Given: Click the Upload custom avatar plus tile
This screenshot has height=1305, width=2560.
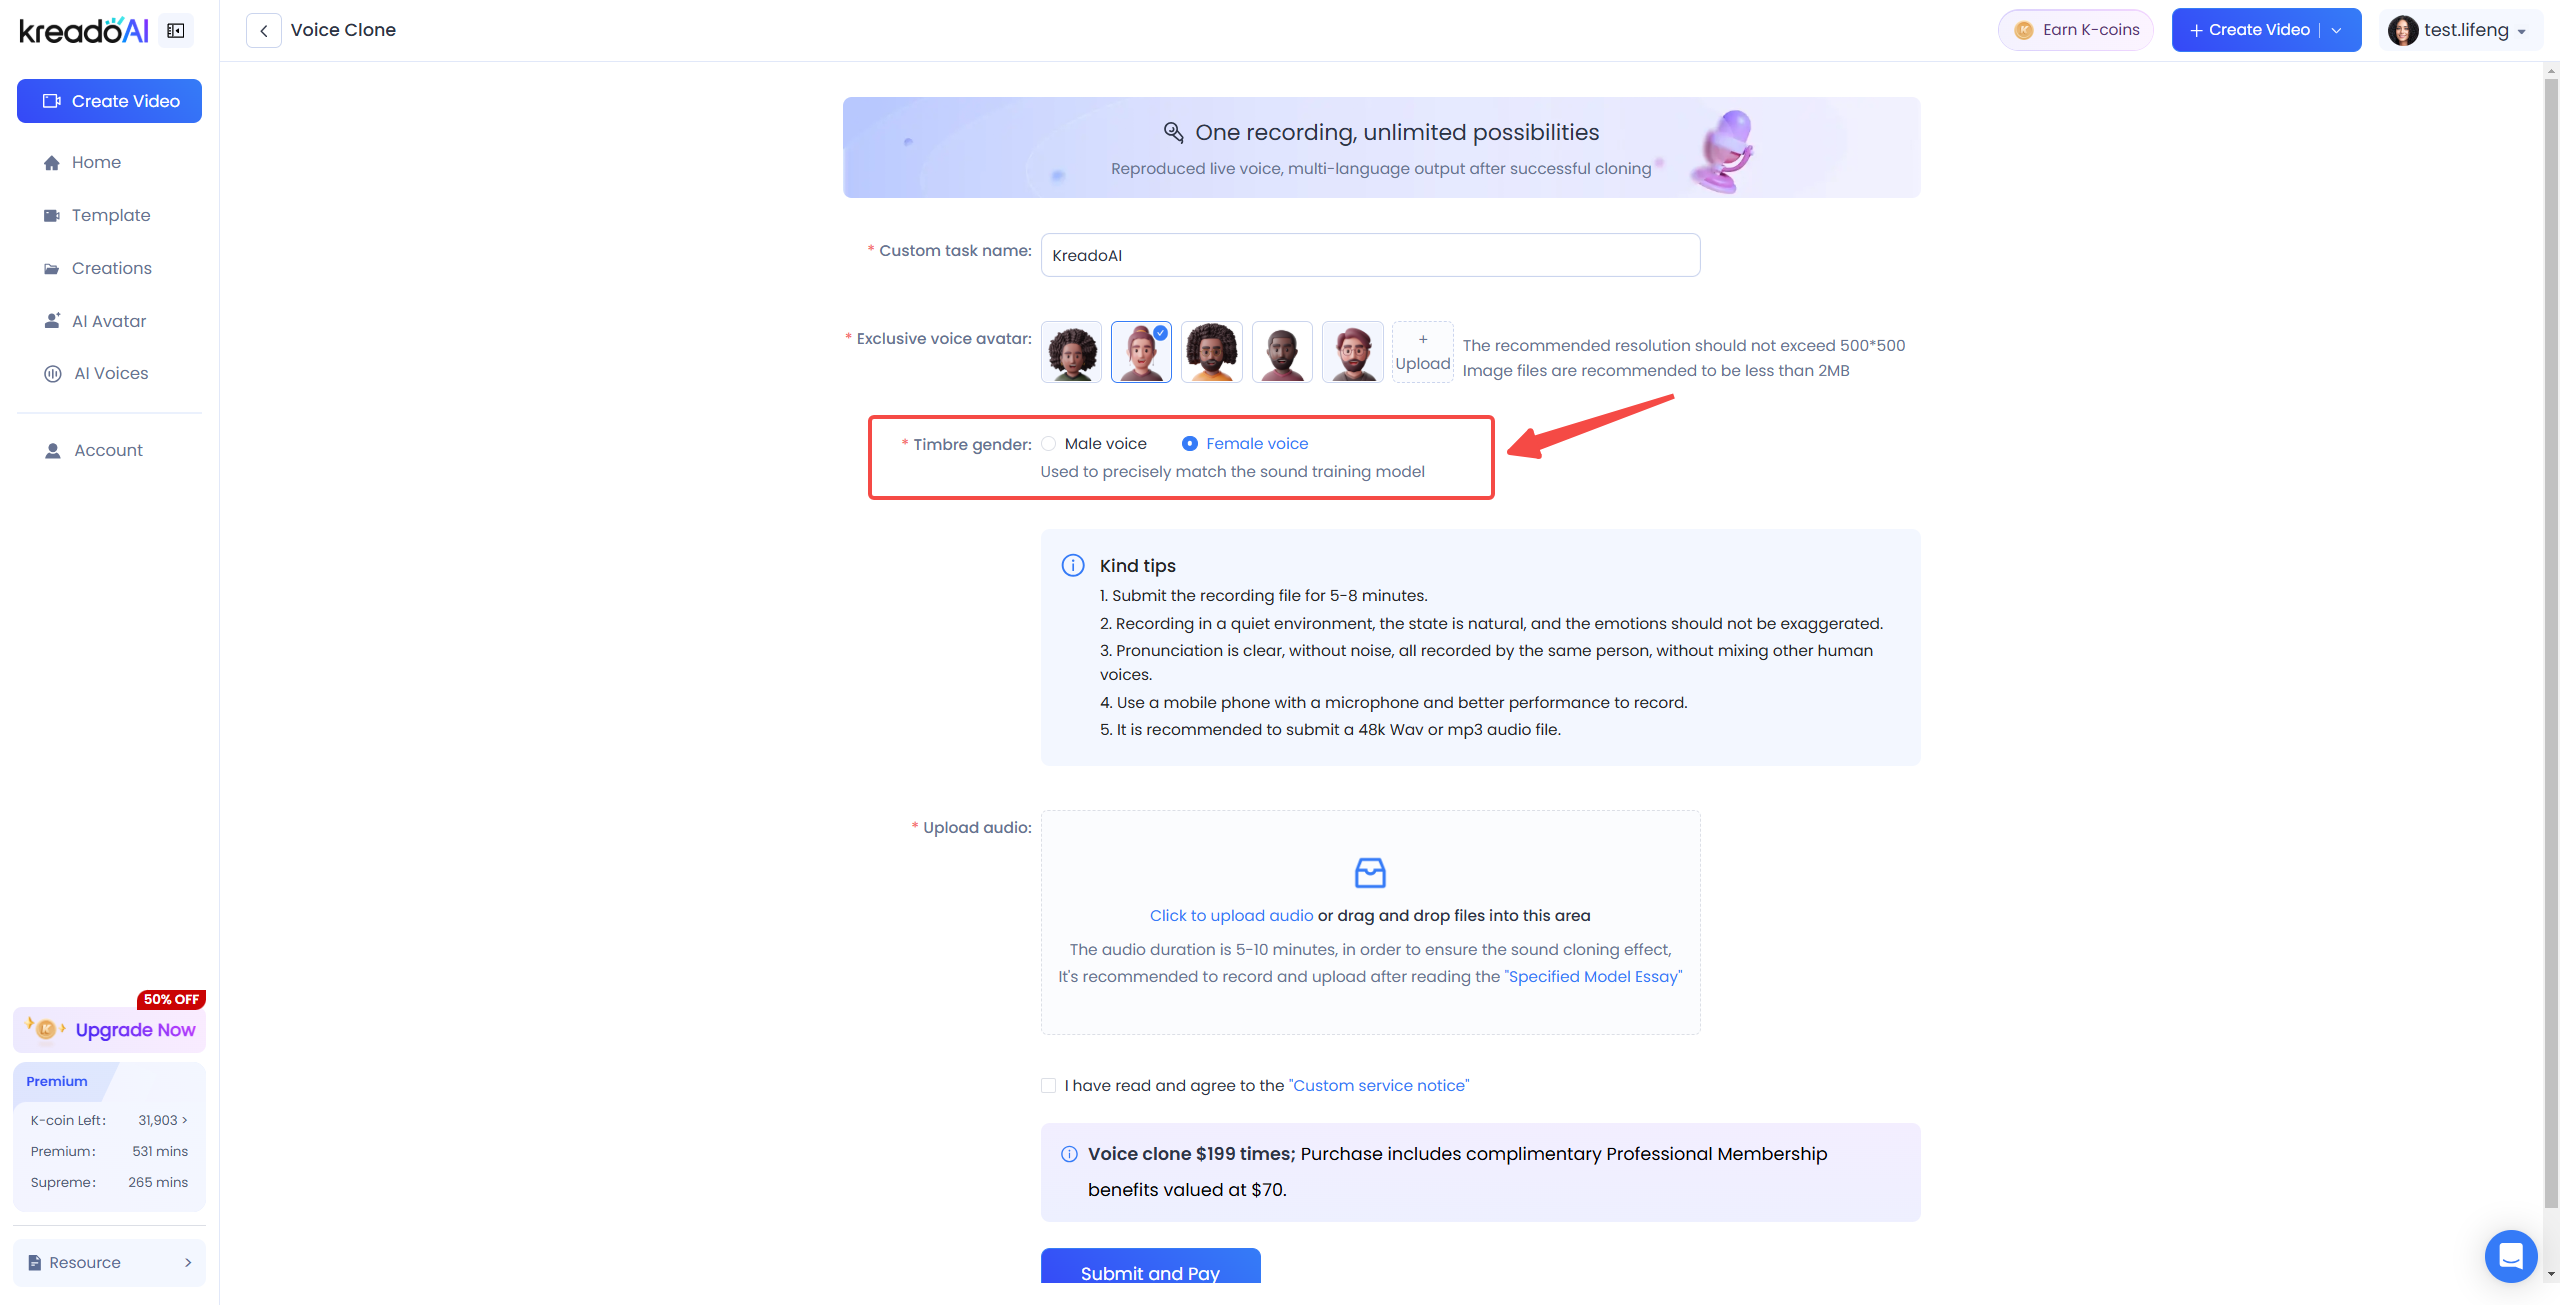Looking at the screenshot, I should click(x=1422, y=352).
